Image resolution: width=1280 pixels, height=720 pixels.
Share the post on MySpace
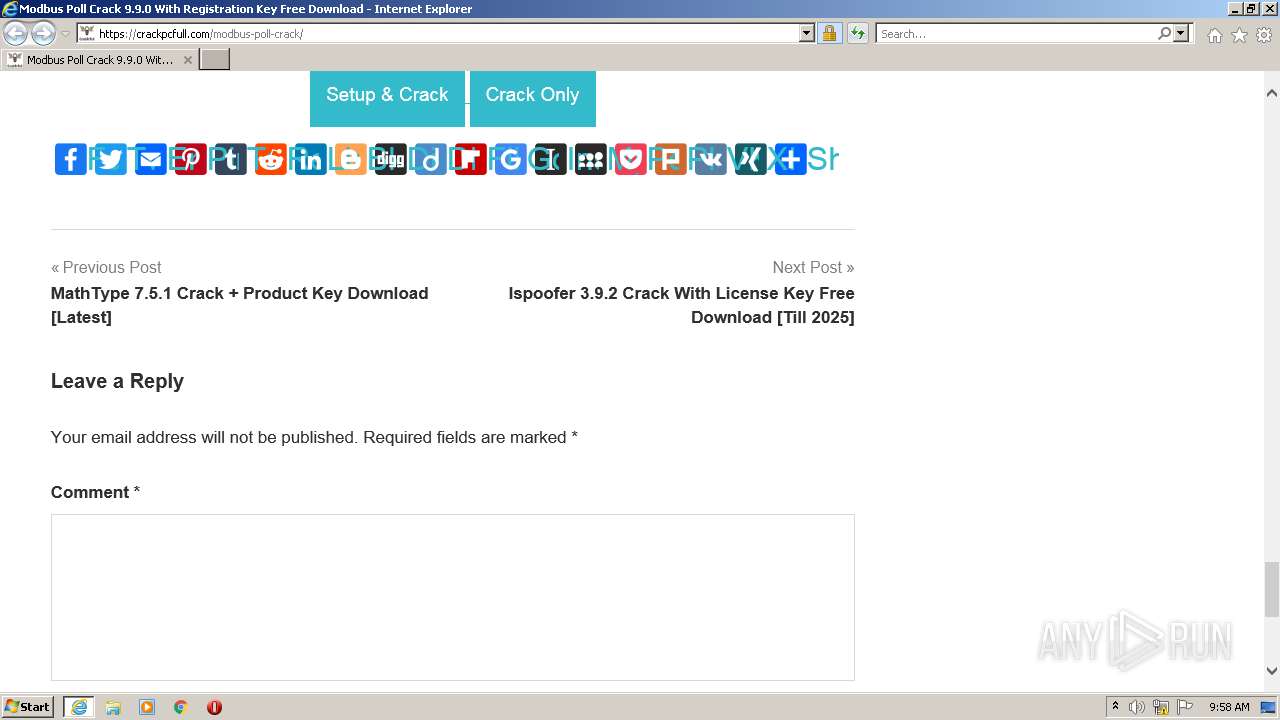pyautogui.click(x=591, y=159)
